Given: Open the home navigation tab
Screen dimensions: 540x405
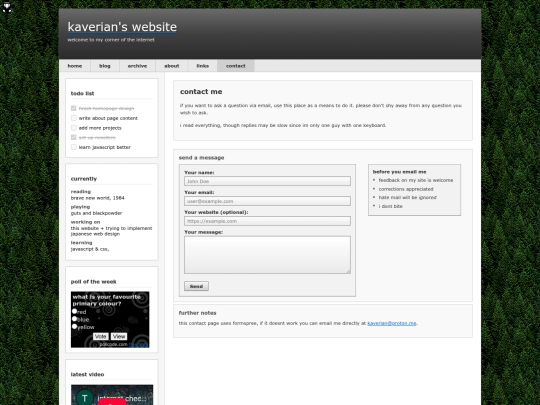Looking at the screenshot, I should pos(75,66).
